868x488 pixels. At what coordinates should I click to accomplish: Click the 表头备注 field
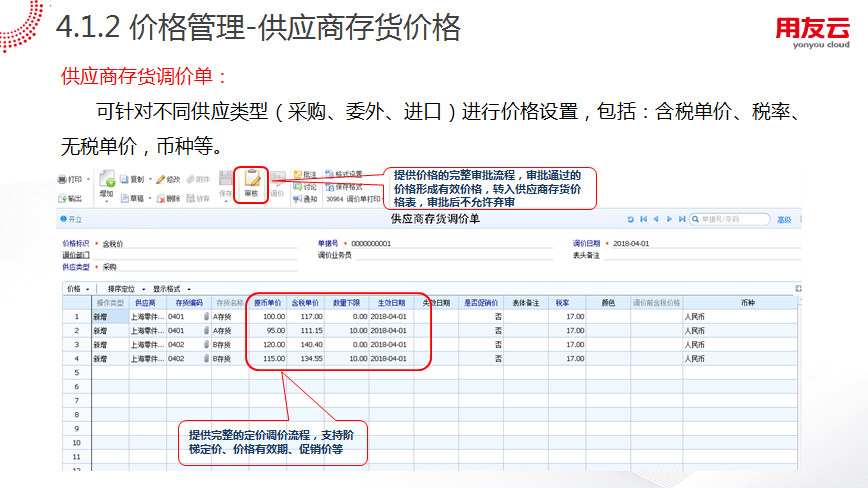[702, 255]
